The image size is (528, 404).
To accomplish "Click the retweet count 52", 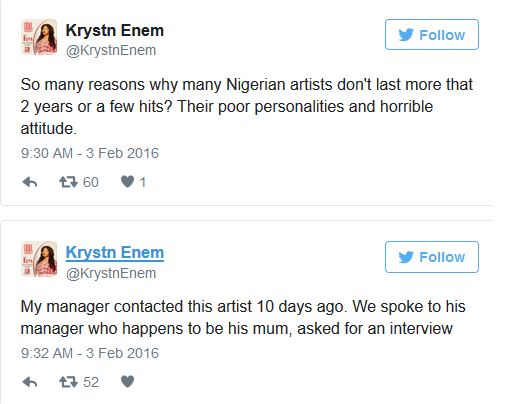I will [91, 382].
